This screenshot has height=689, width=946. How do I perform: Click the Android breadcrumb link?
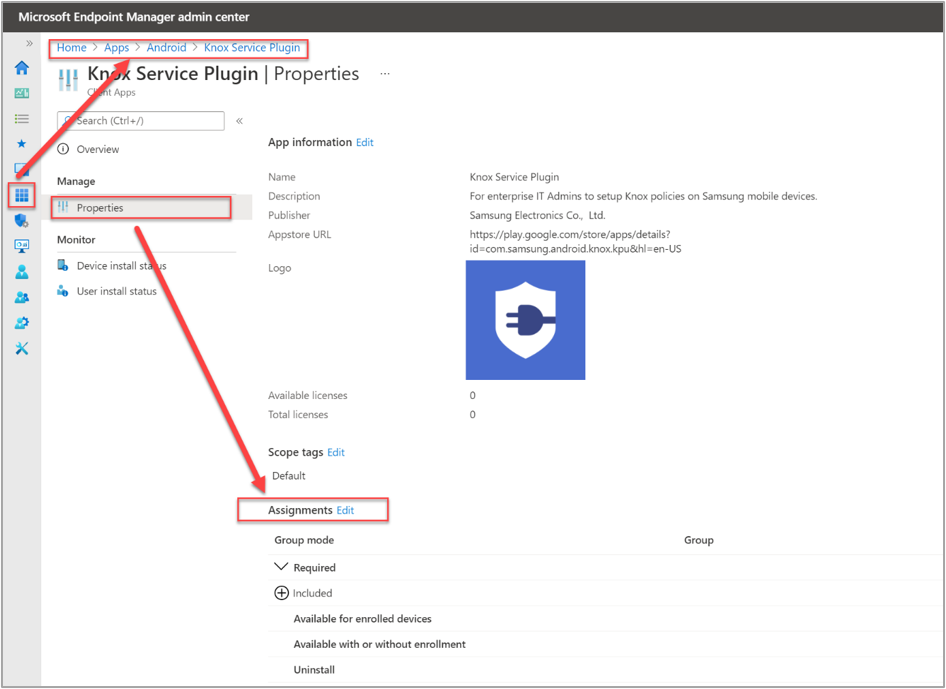click(x=167, y=47)
